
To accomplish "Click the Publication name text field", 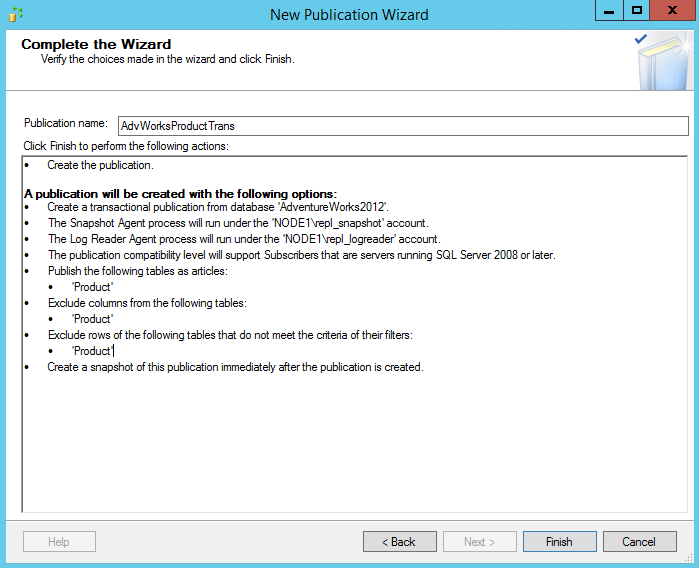I will [x=402, y=126].
